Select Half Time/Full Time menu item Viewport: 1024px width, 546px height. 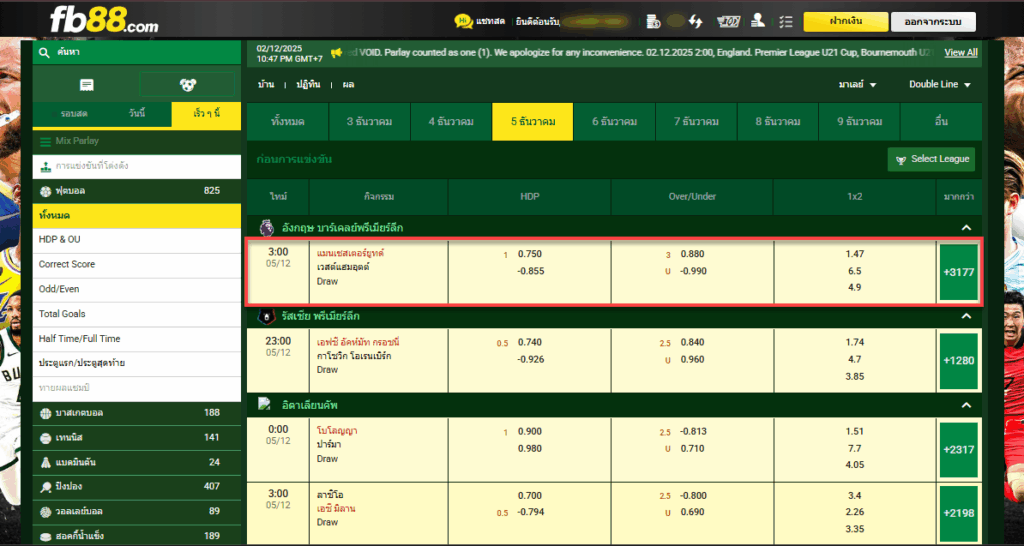click(136, 339)
